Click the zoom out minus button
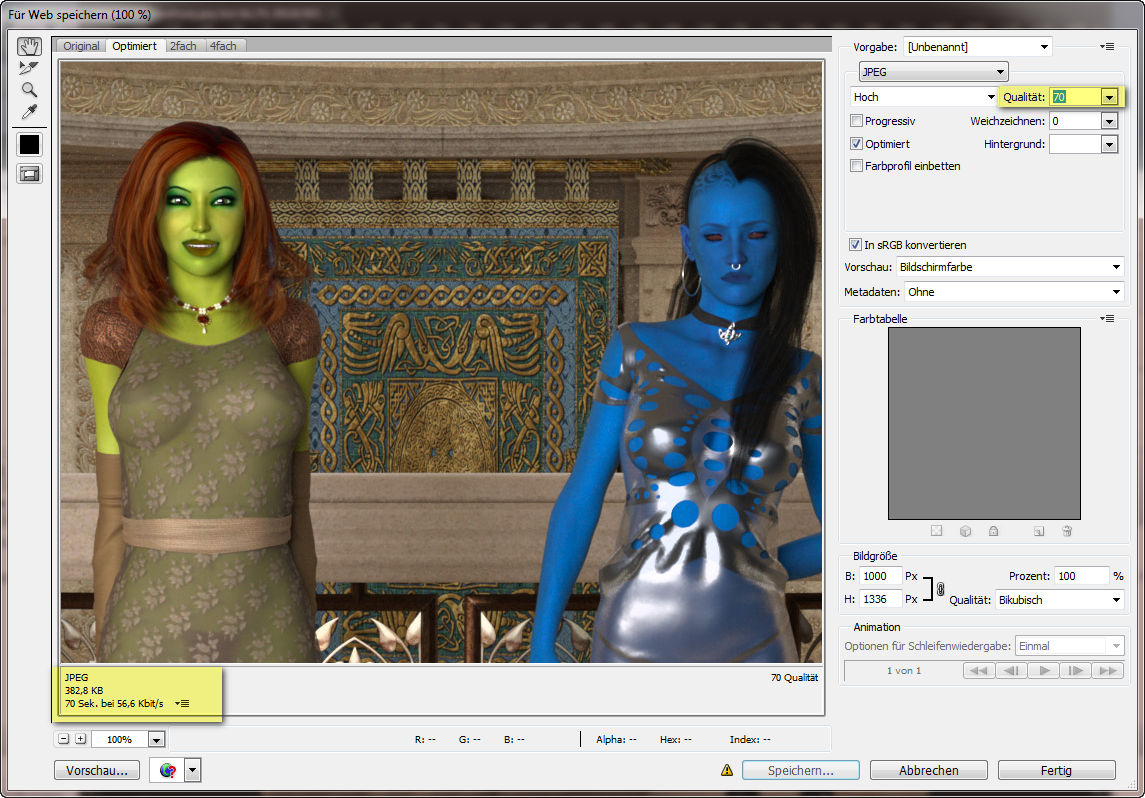 (64, 739)
